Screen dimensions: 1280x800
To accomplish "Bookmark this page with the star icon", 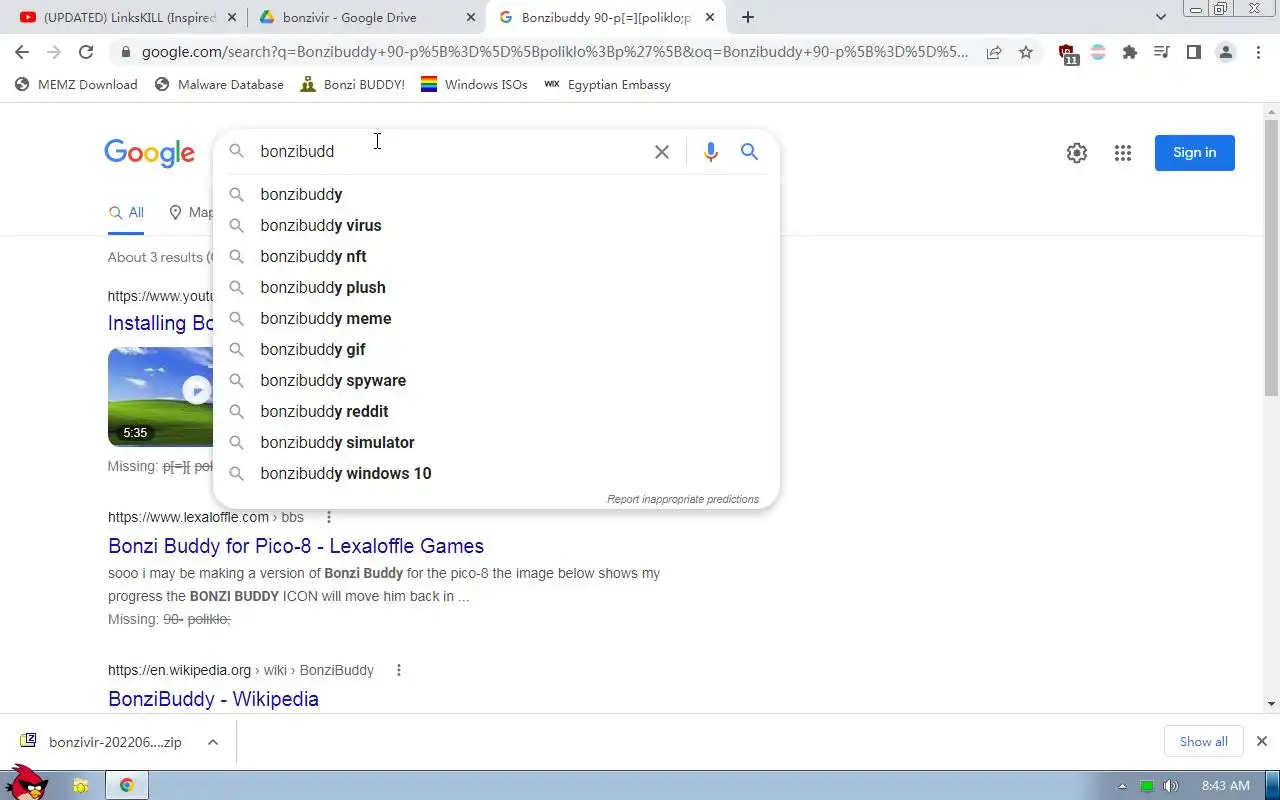I will pyautogui.click(x=1026, y=53).
